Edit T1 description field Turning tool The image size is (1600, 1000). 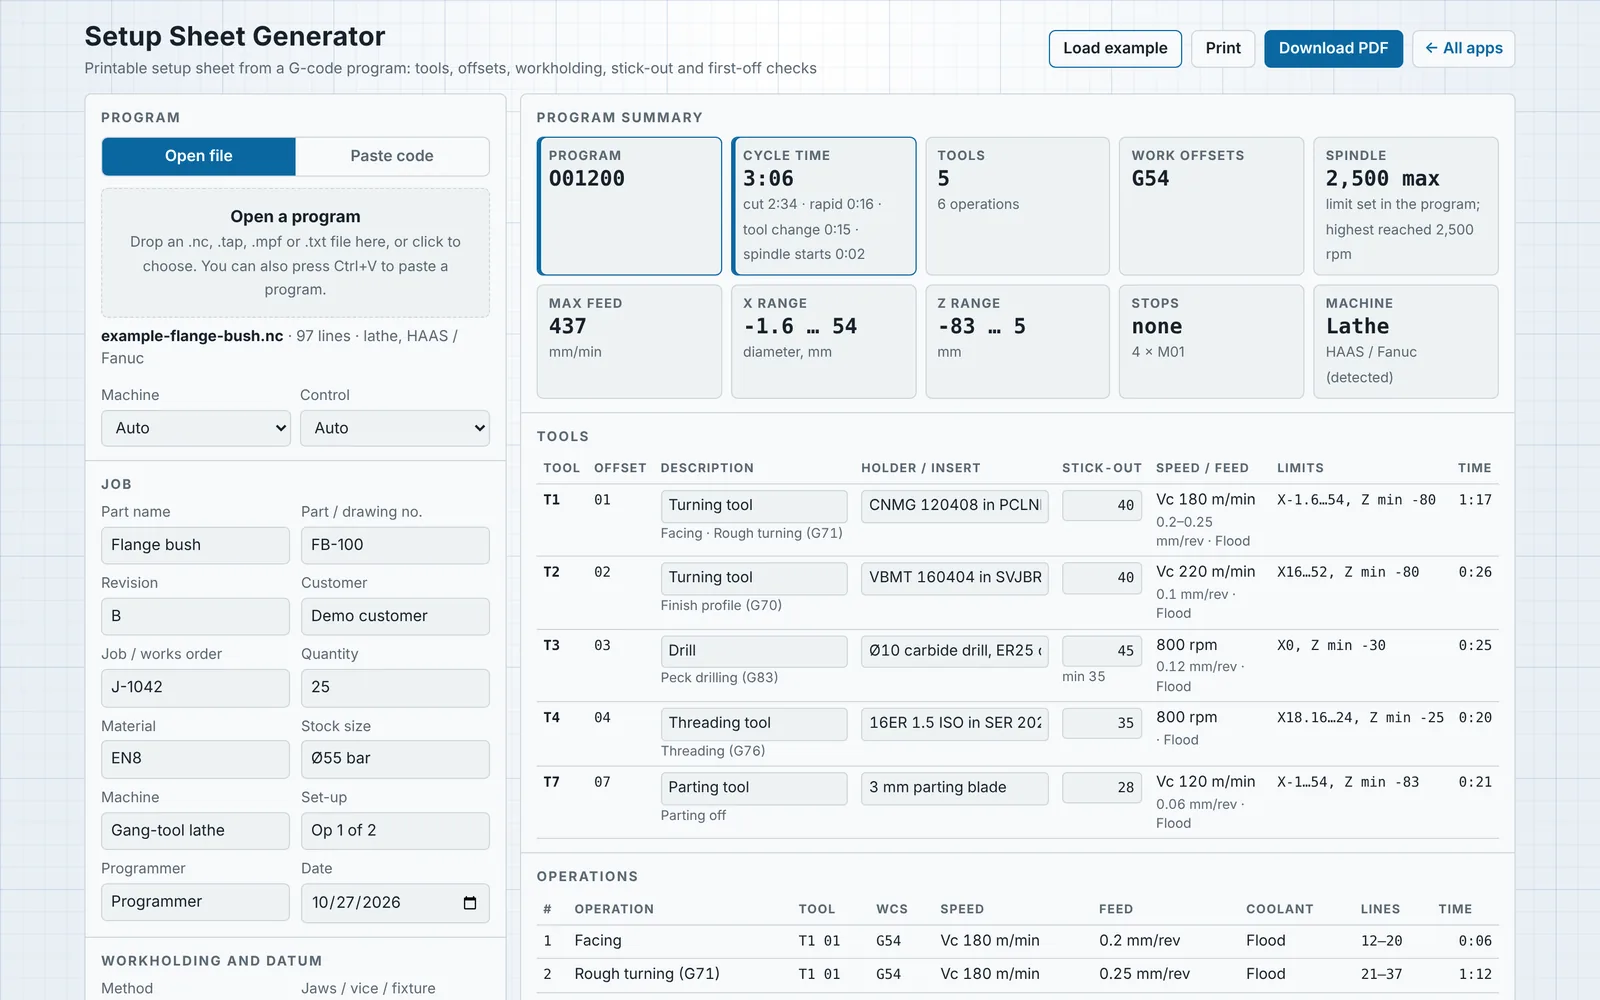(x=754, y=505)
